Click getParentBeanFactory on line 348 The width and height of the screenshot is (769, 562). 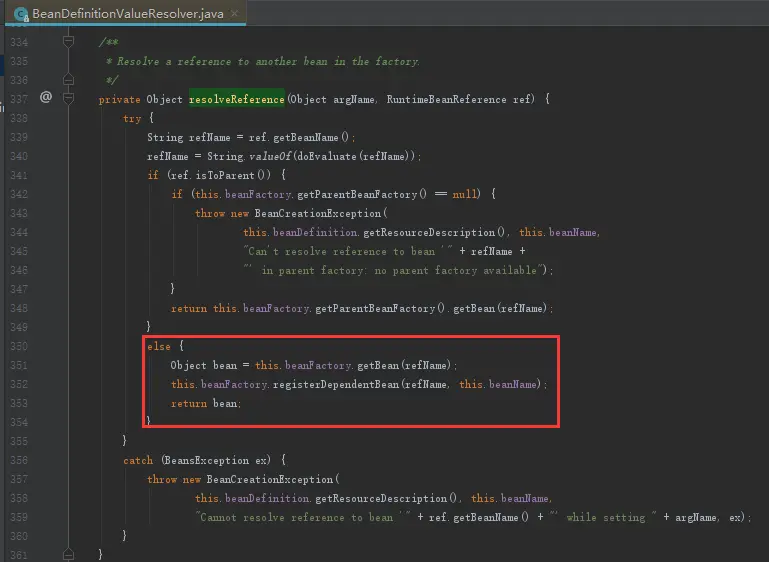click(375, 308)
